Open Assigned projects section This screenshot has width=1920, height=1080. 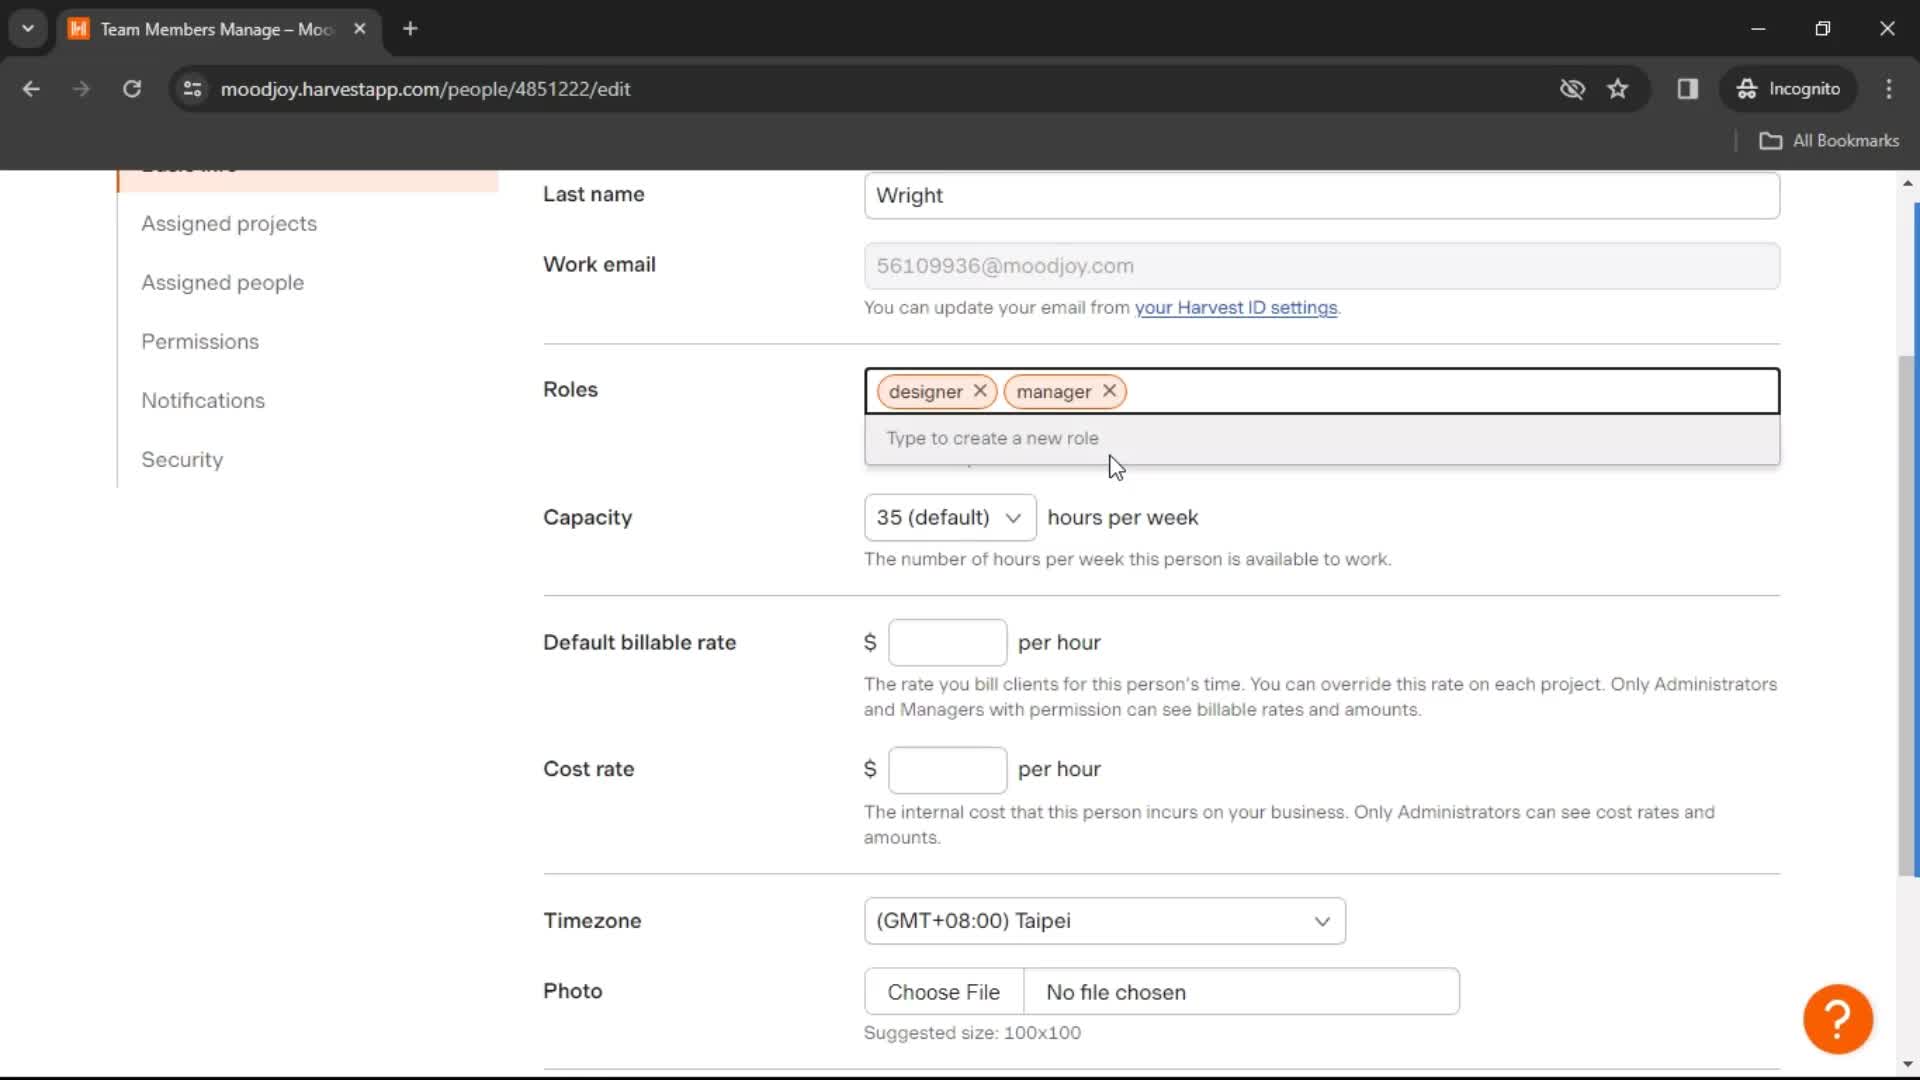tap(229, 224)
